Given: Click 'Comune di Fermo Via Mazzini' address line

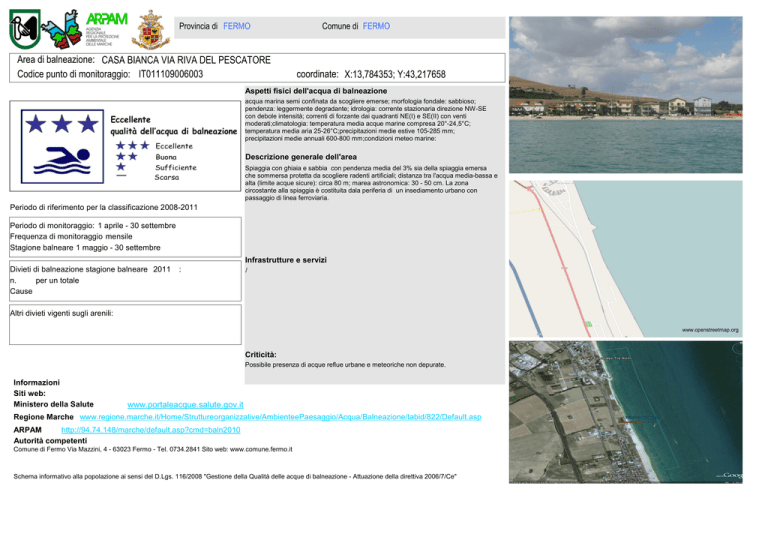Looking at the screenshot, I should click(x=153, y=449).
